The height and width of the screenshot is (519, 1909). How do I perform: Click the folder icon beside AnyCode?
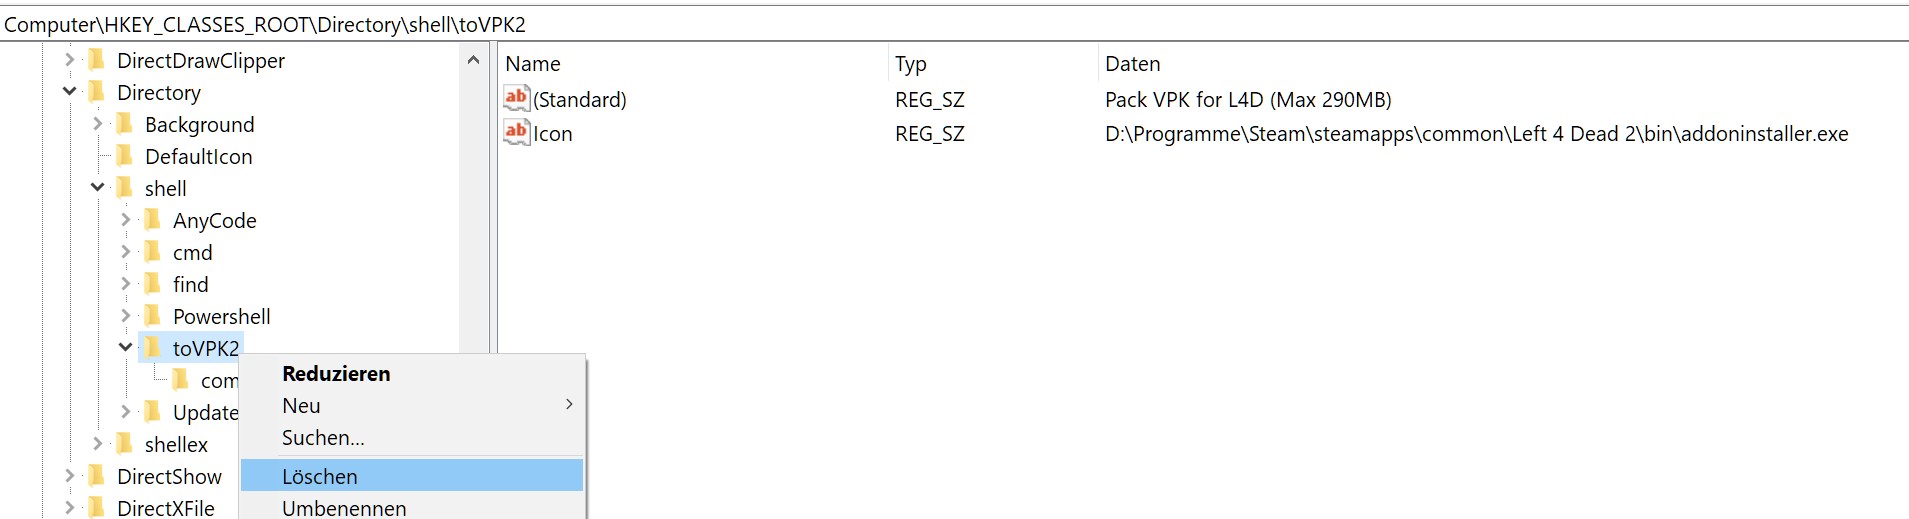[153, 220]
